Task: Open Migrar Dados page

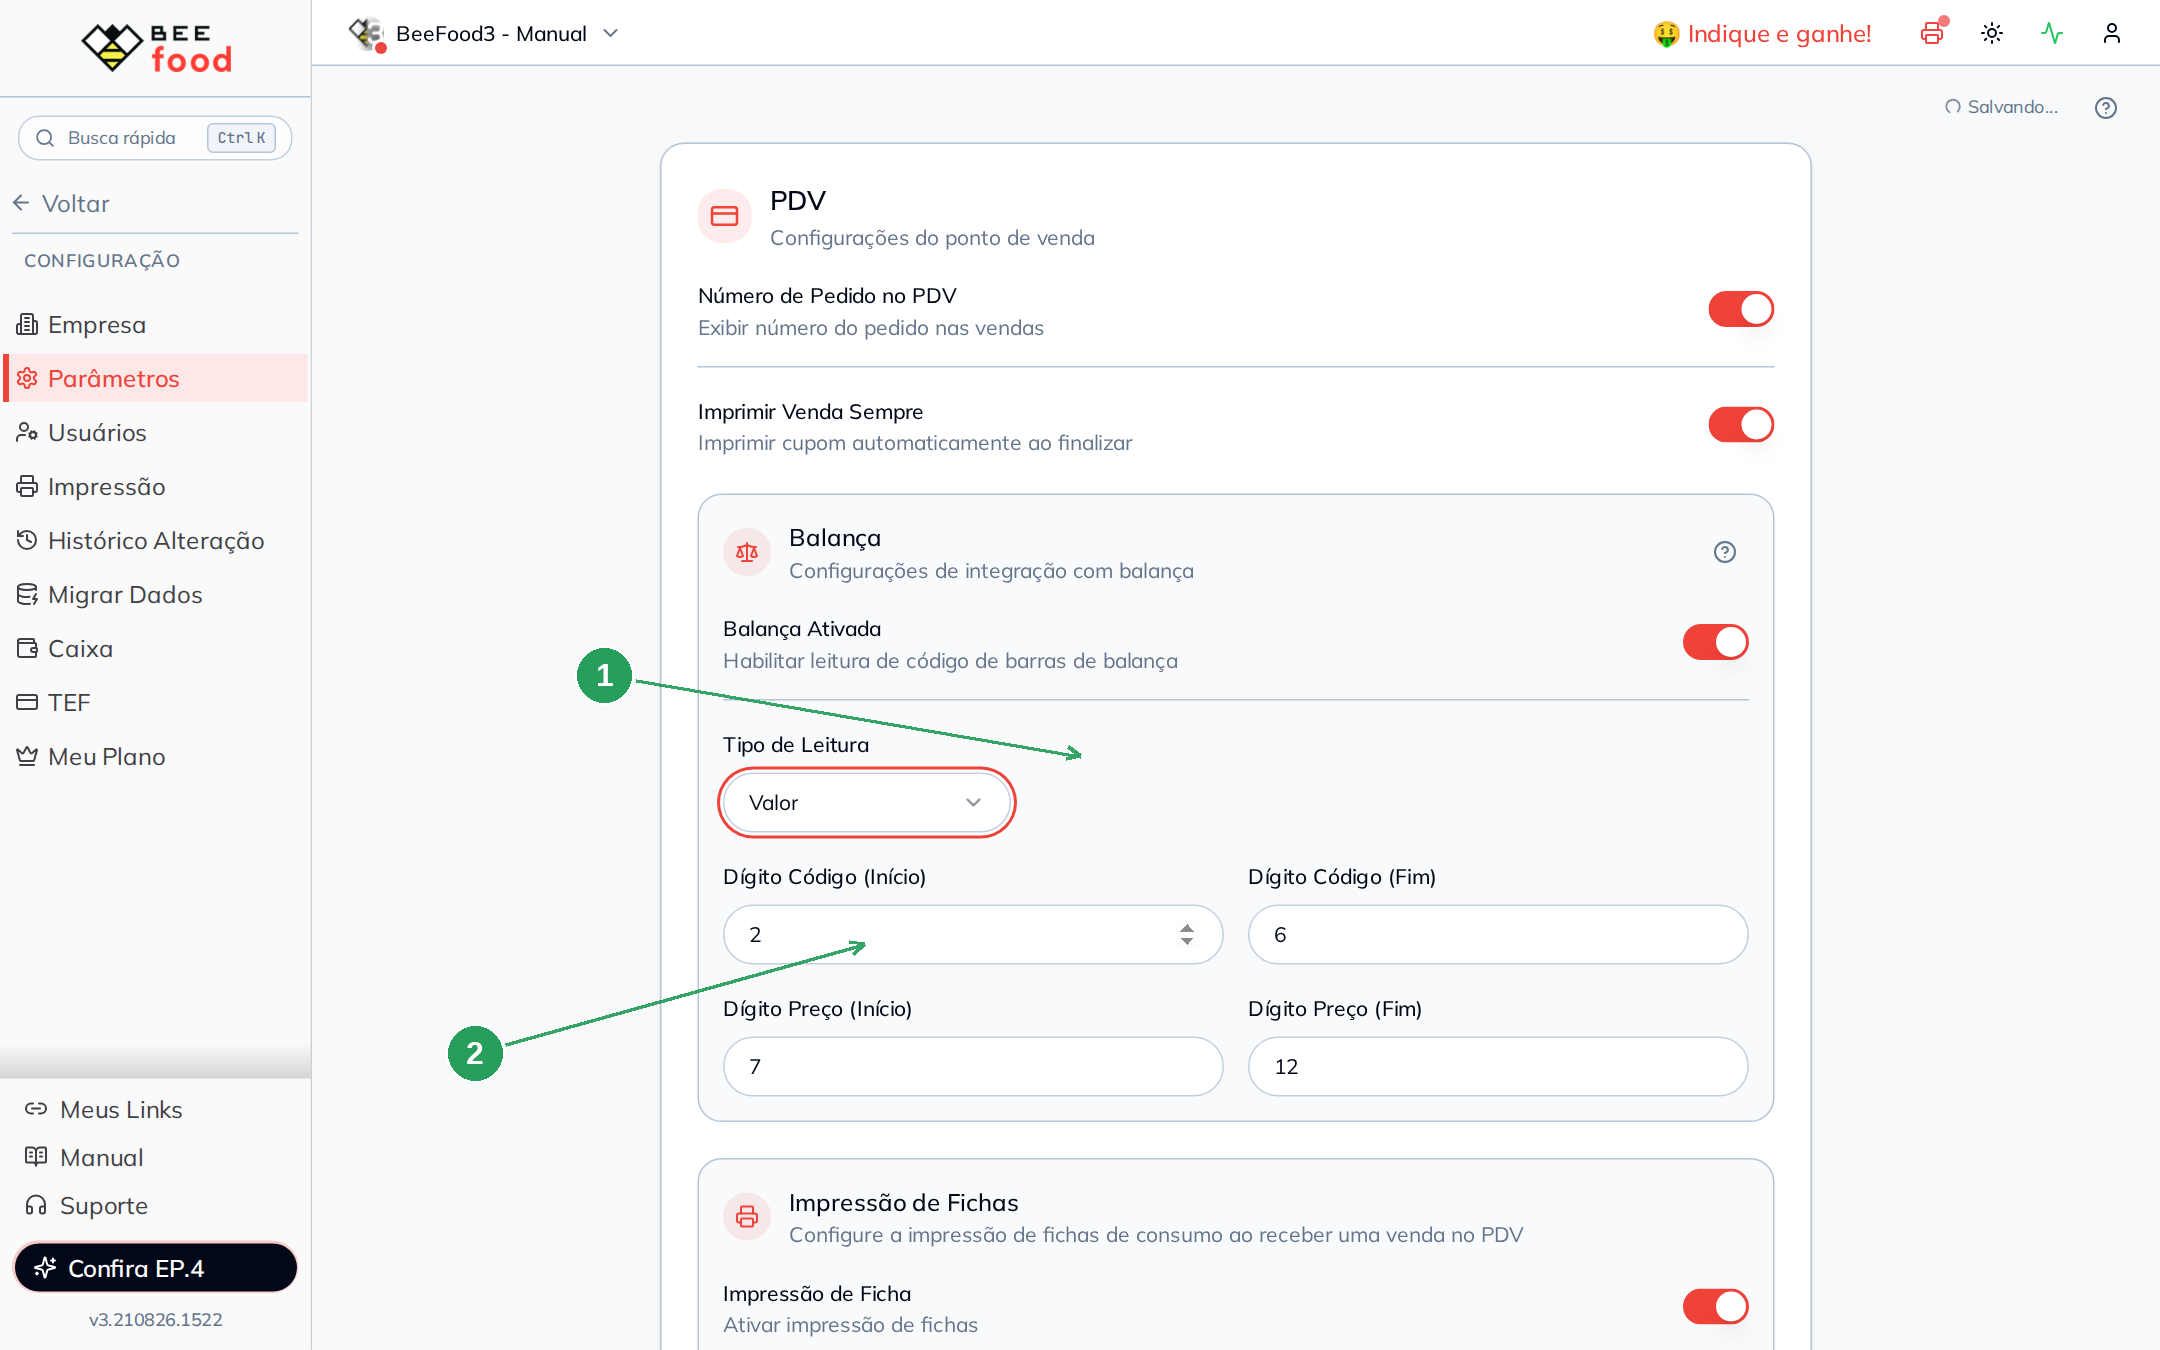Action: click(x=155, y=595)
